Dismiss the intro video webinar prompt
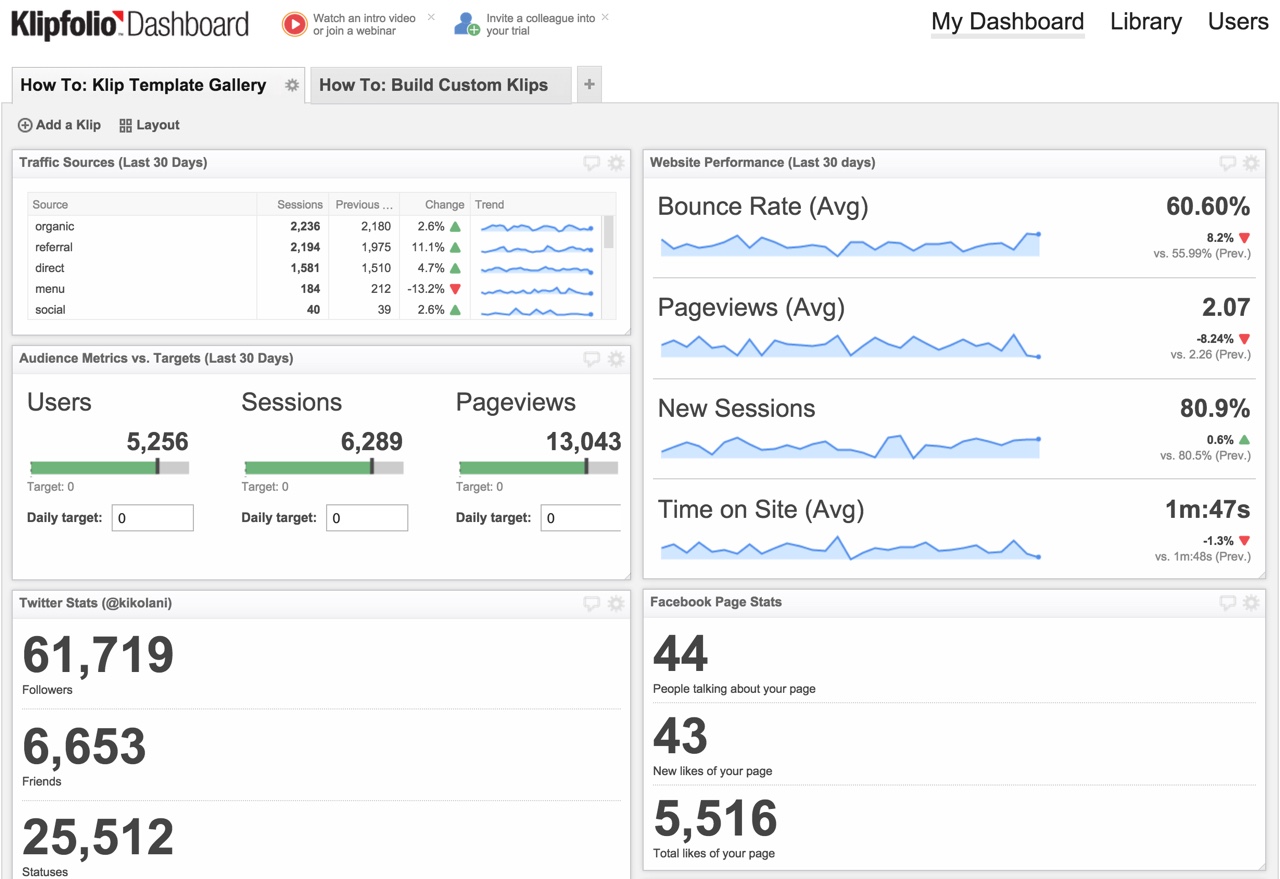The width and height of the screenshot is (1280, 879). click(431, 17)
